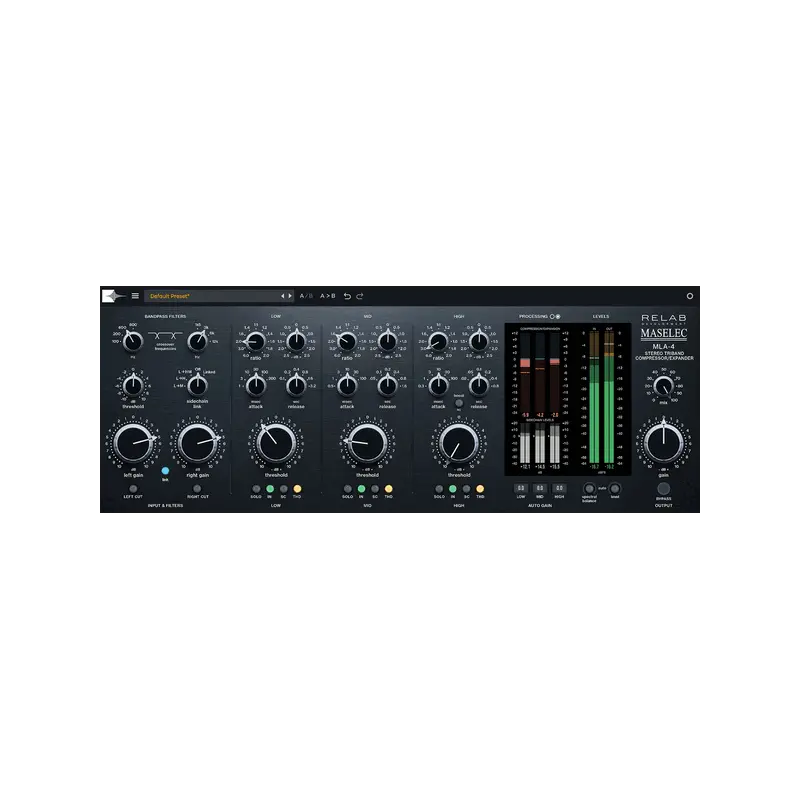Image resolution: width=800 pixels, height=800 pixels.
Task: Click the bandpass filters threshold knob
Action: coord(133,386)
